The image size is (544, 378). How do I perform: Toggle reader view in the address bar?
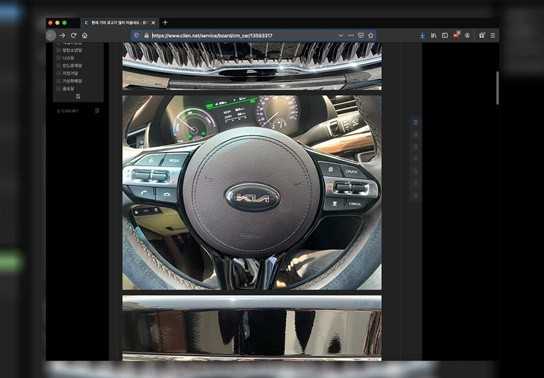click(x=361, y=35)
